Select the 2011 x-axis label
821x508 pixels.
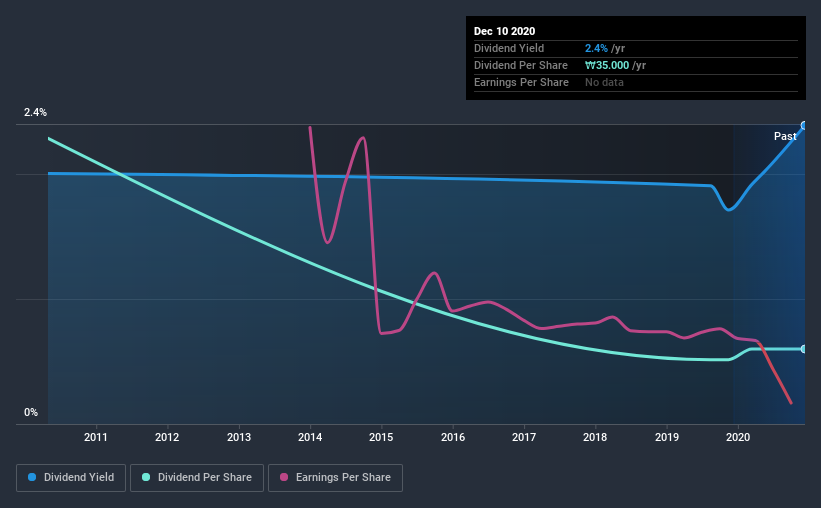pyautogui.click(x=96, y=437)
